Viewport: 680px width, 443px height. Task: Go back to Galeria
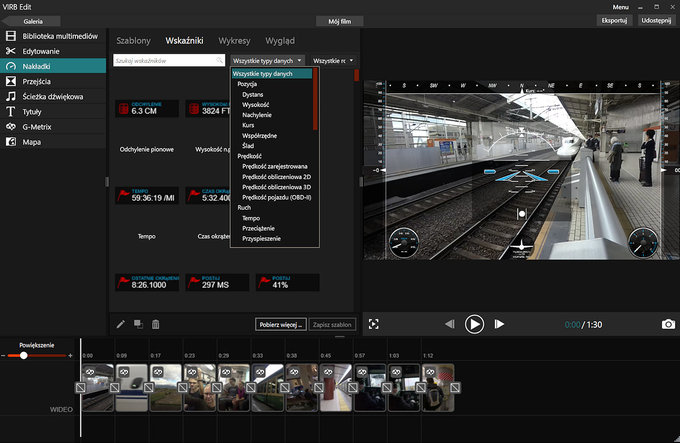click(31, 21)
